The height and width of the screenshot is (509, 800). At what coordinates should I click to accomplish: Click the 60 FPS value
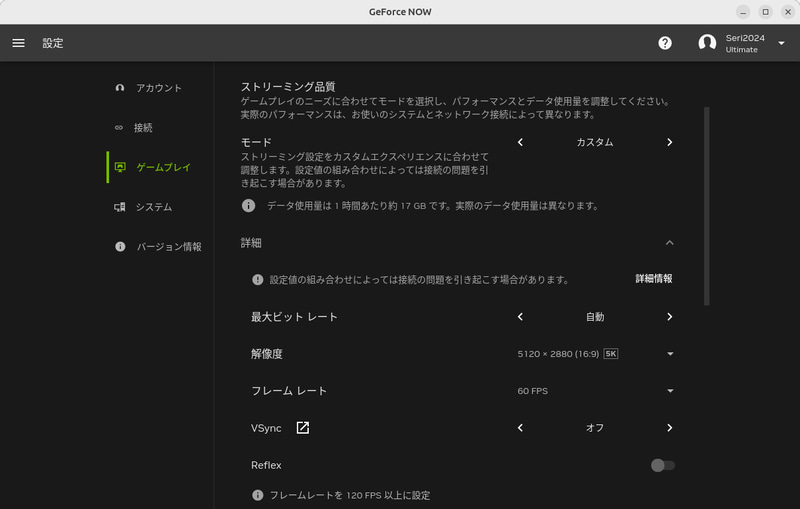[533, 391]
